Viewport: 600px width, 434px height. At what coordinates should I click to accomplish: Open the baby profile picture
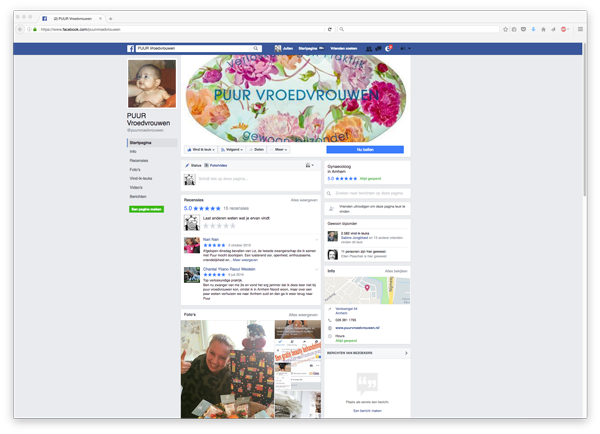point(152,83)
